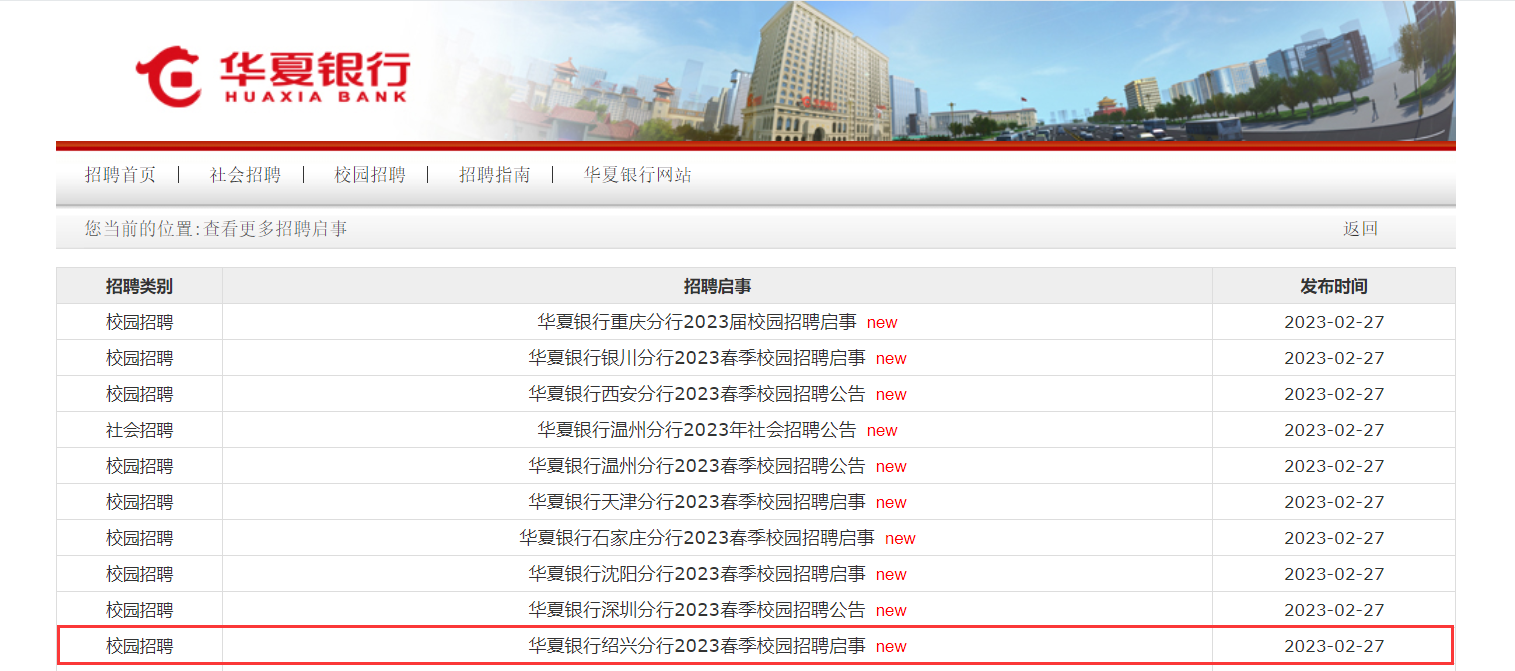
Task: Click the new tag beside 石家庄分行 notice
Action: pos(900,539)
